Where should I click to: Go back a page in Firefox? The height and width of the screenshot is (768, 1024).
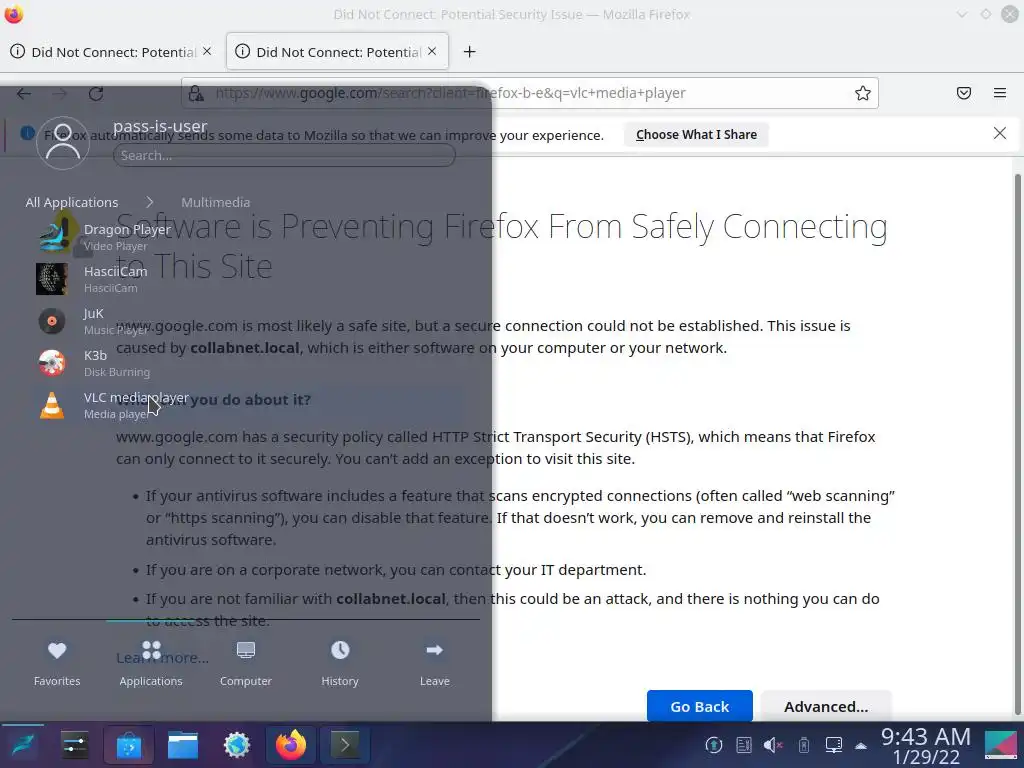[24, 93]
